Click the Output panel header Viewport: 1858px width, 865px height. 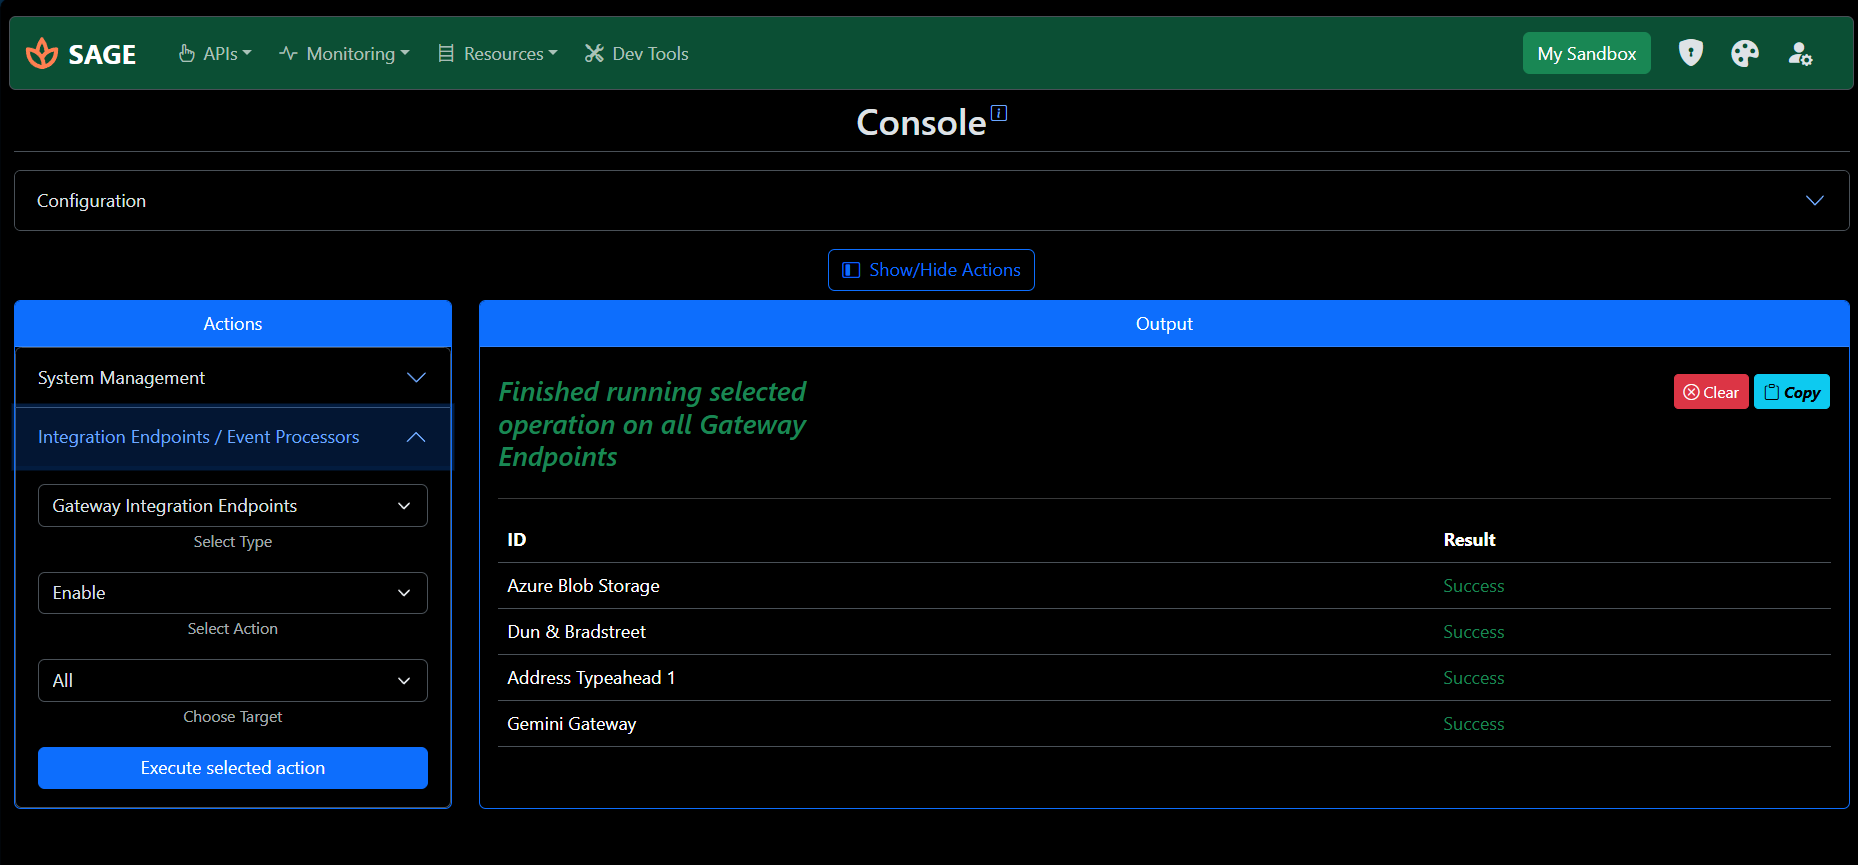[x=1164, y=324]
